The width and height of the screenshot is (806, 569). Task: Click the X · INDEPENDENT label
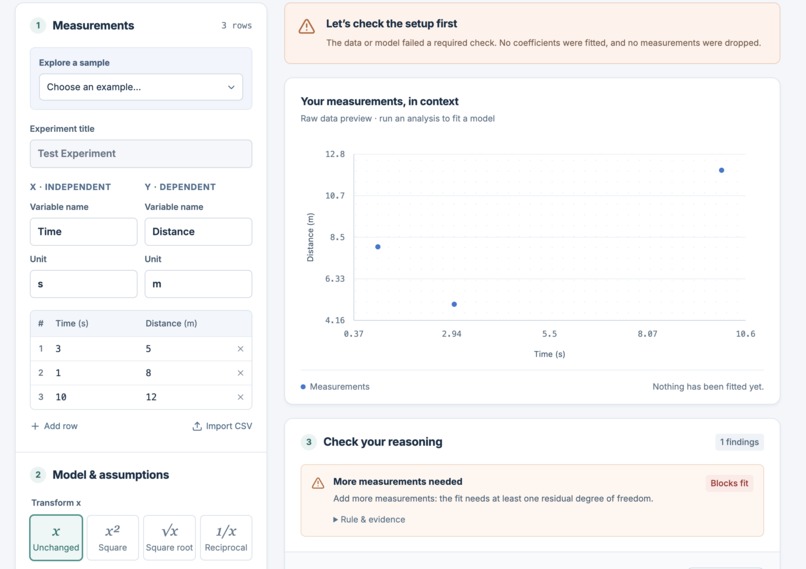tap(70, 187)
